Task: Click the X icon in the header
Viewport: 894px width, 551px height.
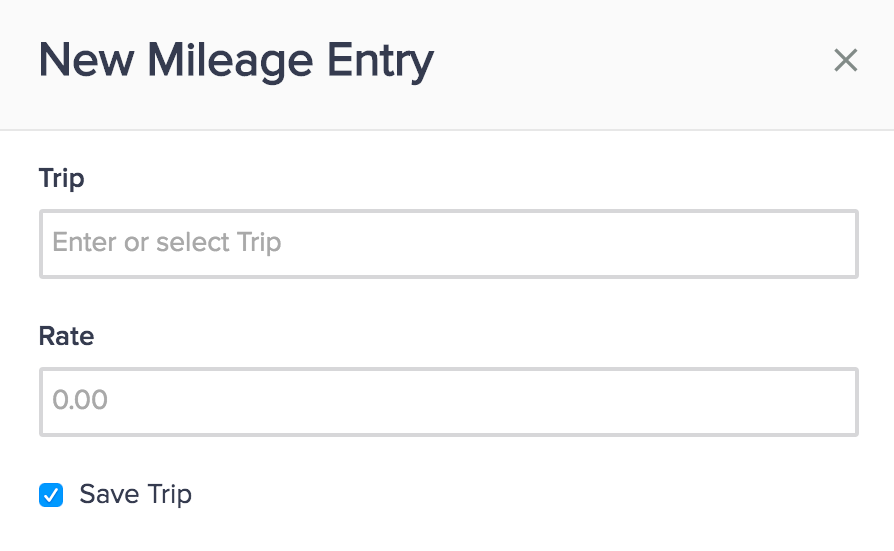Action: pyautogui.click(x=845, y=61)
